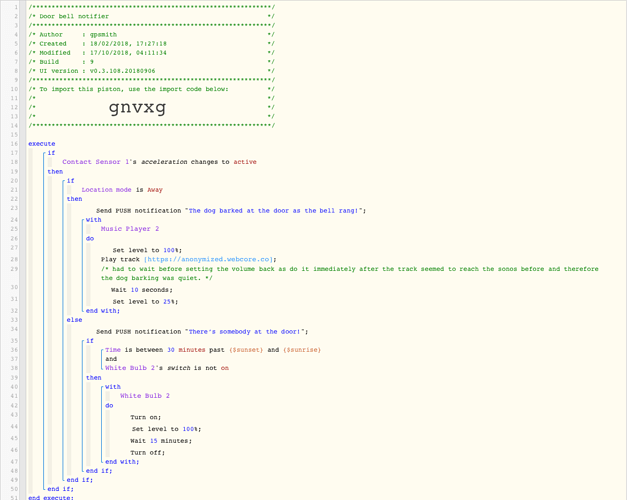The width and height of the screenshot is (630, 500).
Task: Open the anonymized.webcore.co track link
Action: pos(208,259)
